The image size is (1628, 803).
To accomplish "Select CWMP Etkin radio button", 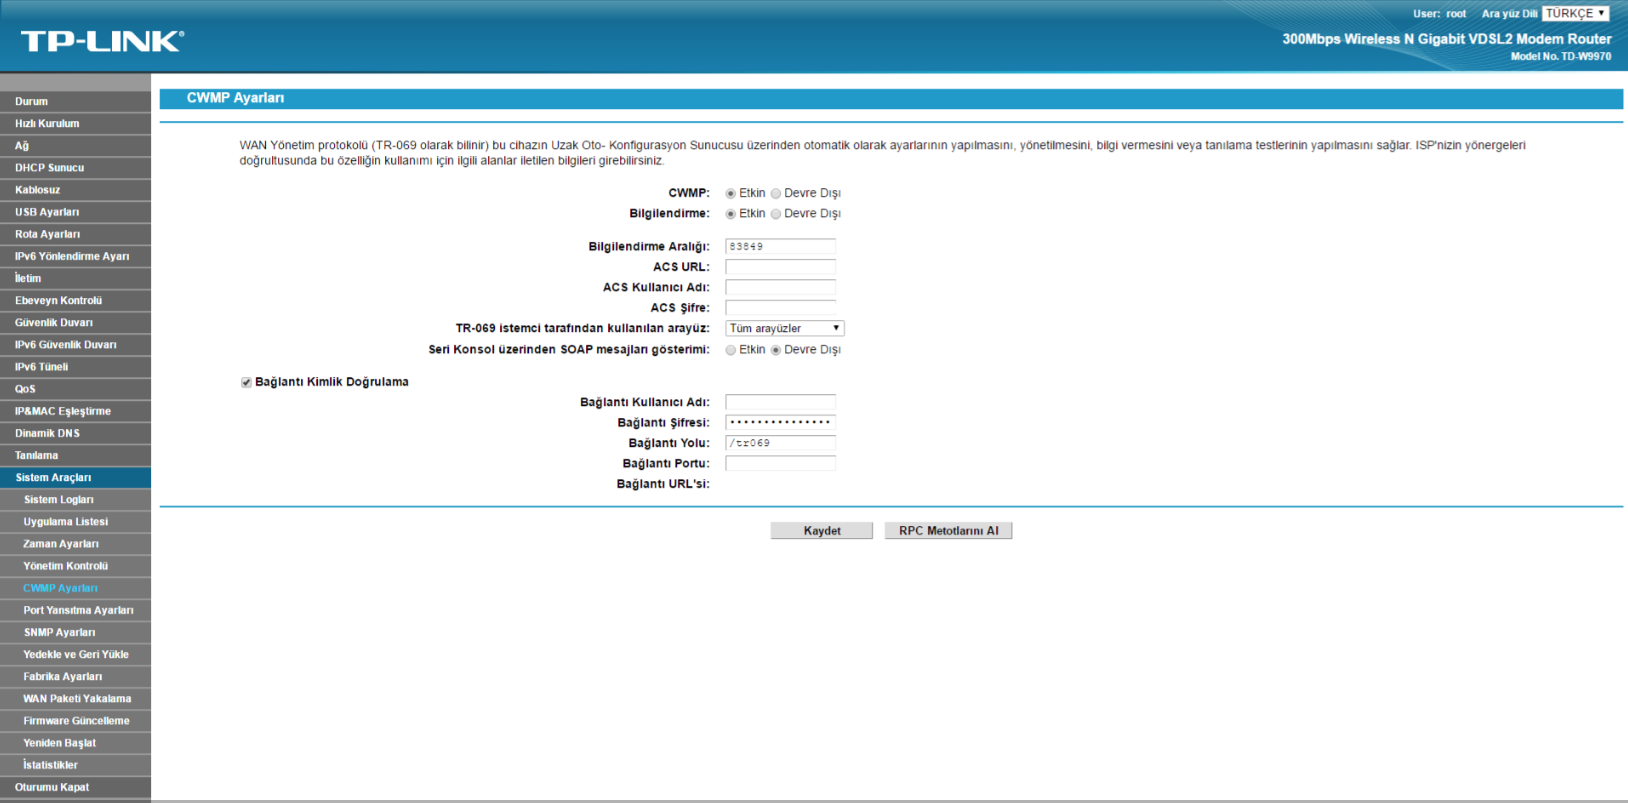I will pos(731,194).
